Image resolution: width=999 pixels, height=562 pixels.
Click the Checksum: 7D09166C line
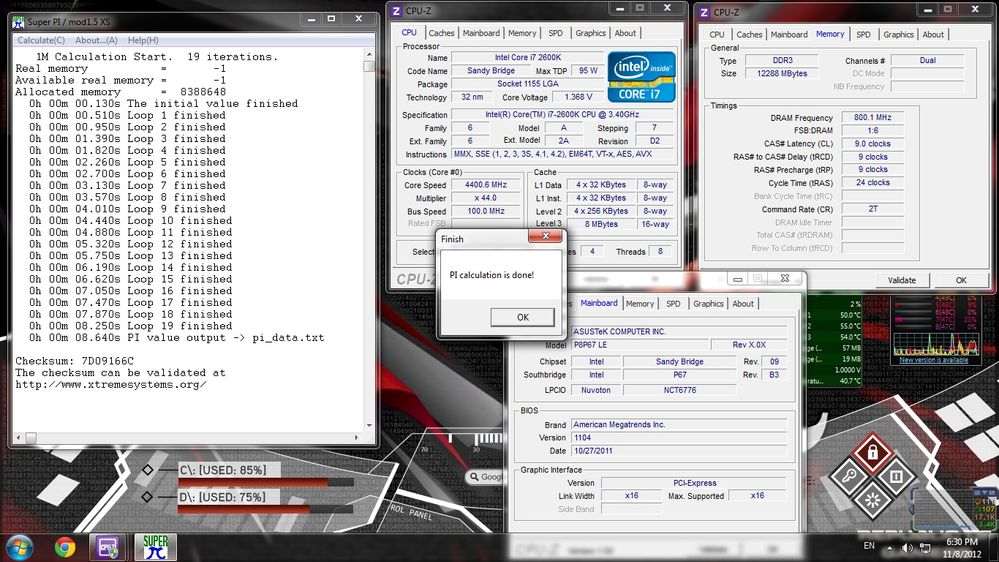(75, 361)
